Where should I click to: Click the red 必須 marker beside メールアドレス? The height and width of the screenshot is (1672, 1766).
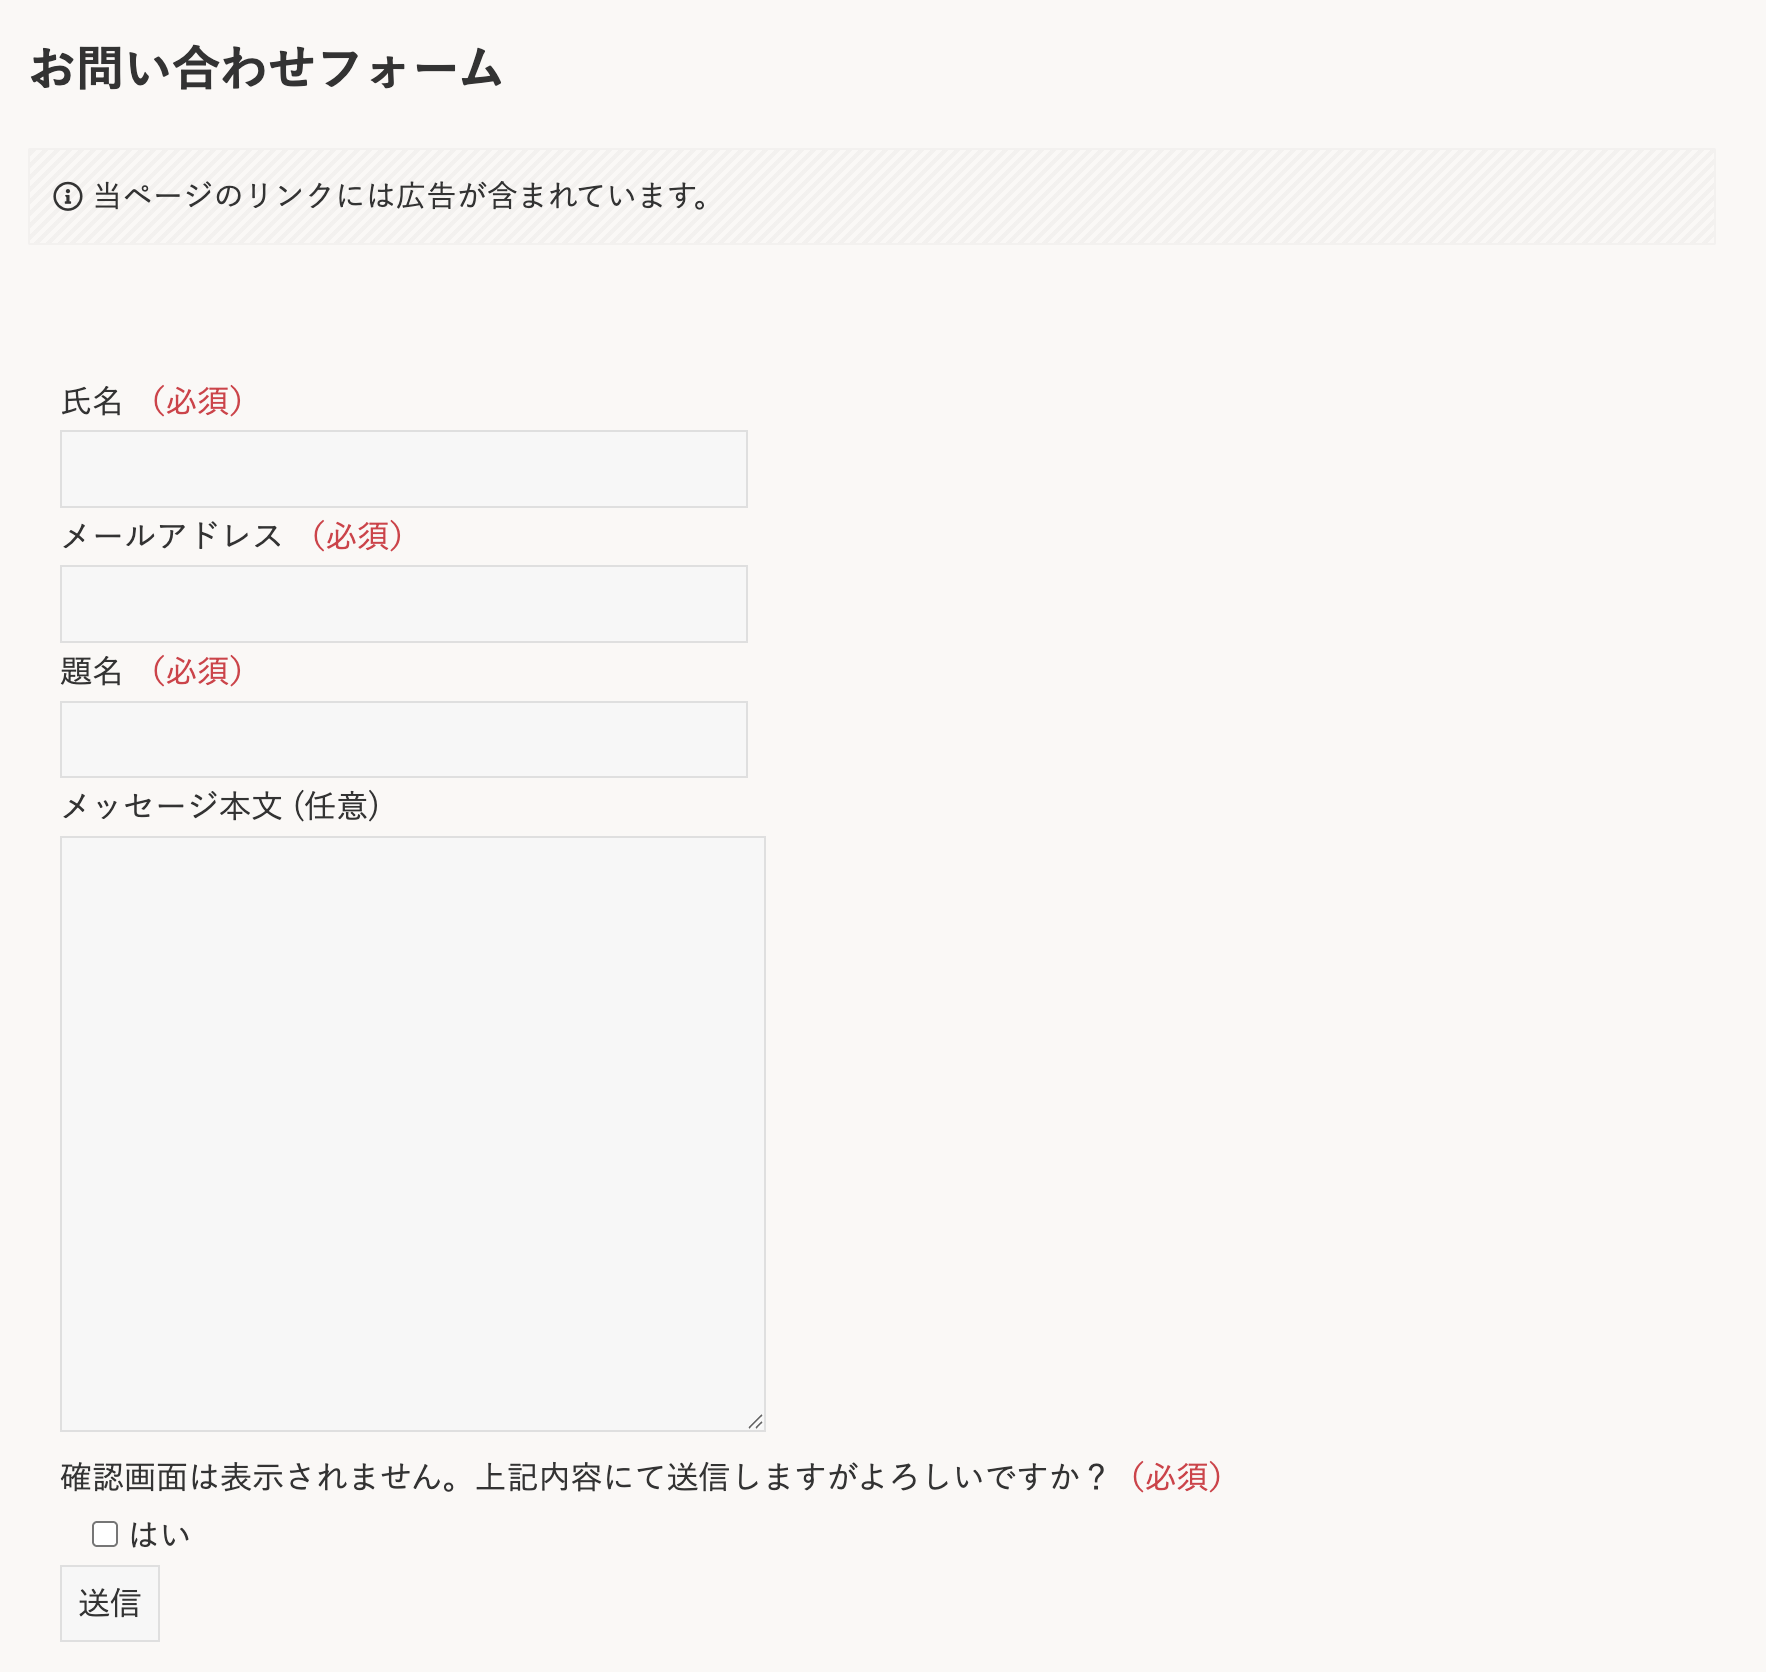click(358, 536)
